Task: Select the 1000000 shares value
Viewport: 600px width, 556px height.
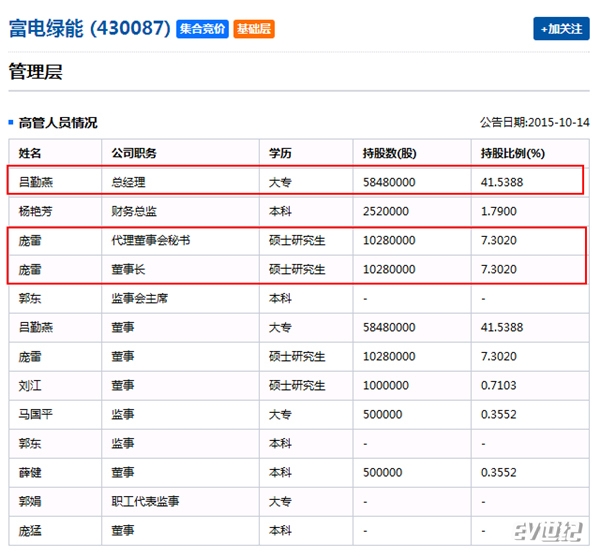Action: 386,385
